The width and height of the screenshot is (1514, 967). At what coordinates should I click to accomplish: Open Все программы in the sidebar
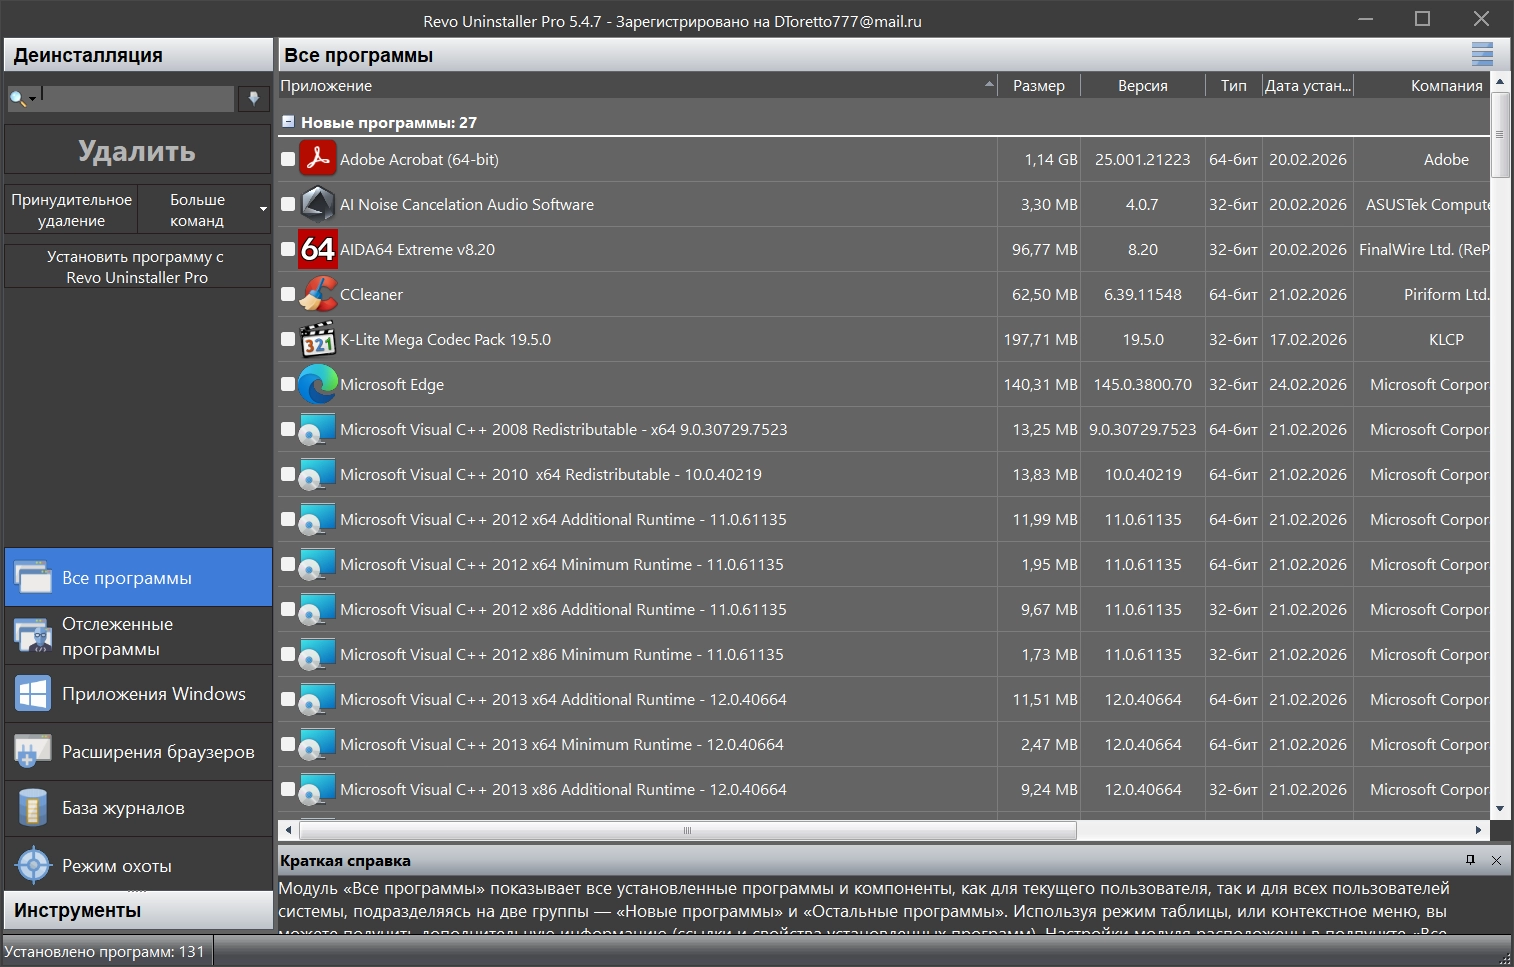[x=138, y=577]
